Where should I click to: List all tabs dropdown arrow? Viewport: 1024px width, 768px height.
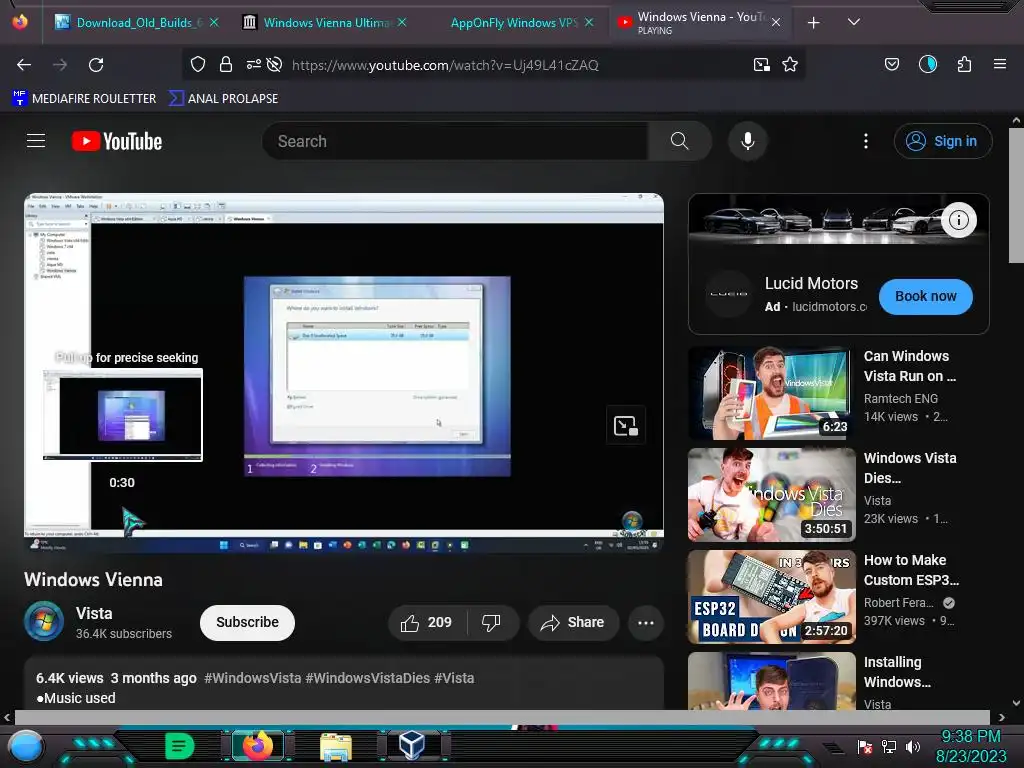coord(854,22)
